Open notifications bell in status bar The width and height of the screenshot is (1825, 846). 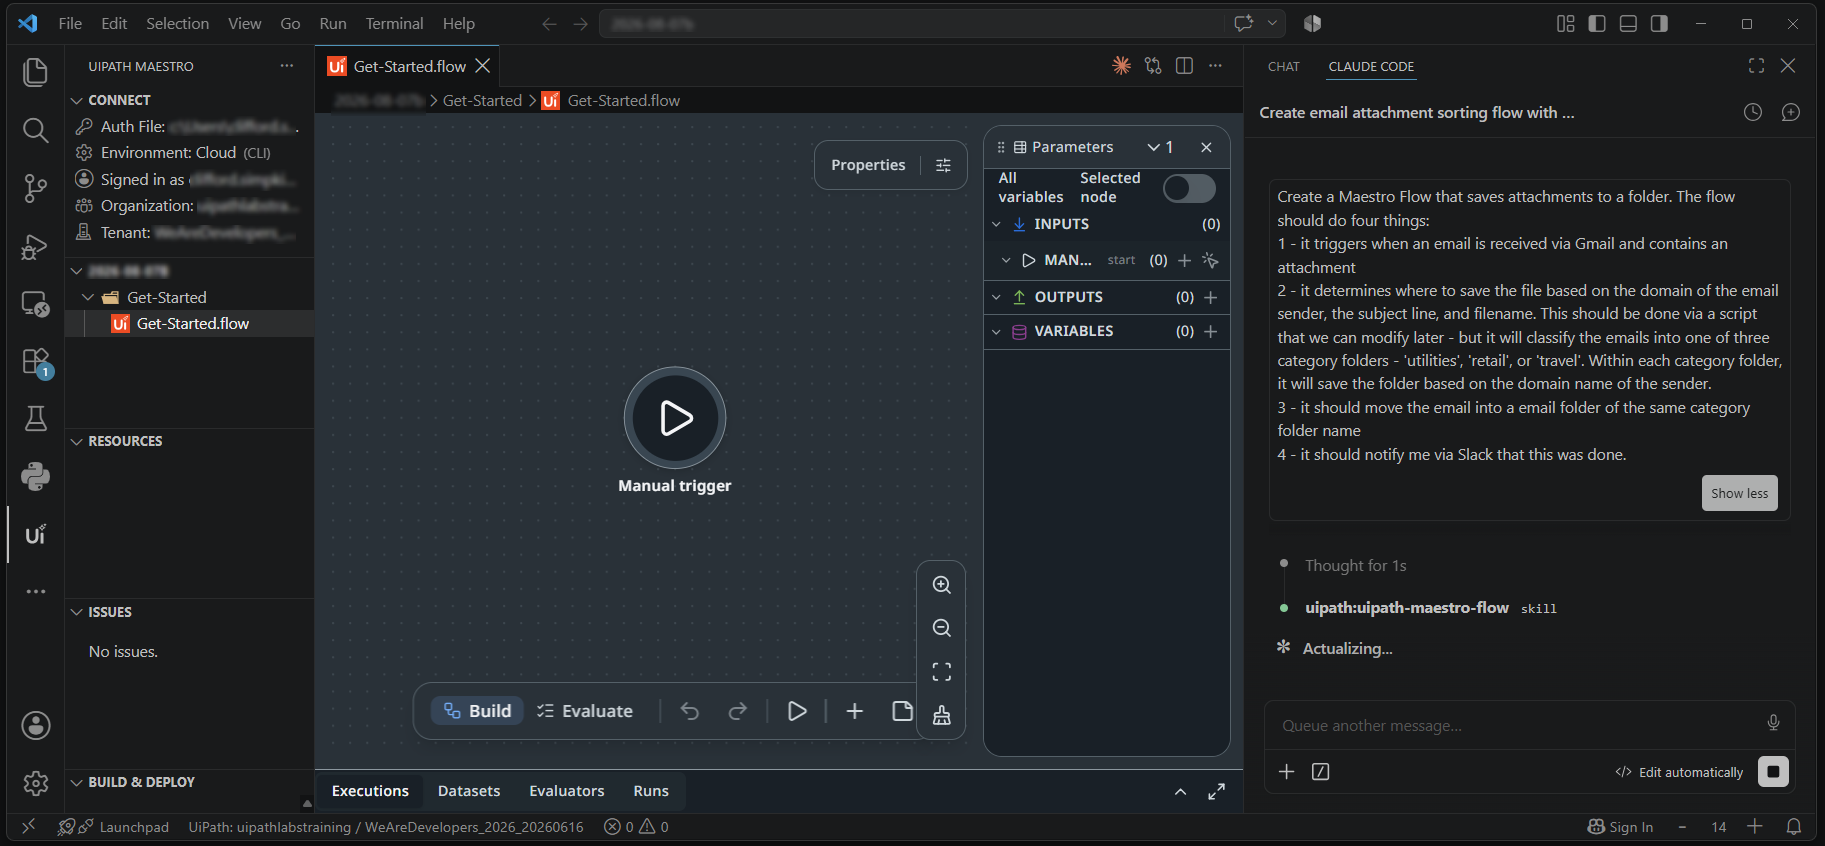1794,827
